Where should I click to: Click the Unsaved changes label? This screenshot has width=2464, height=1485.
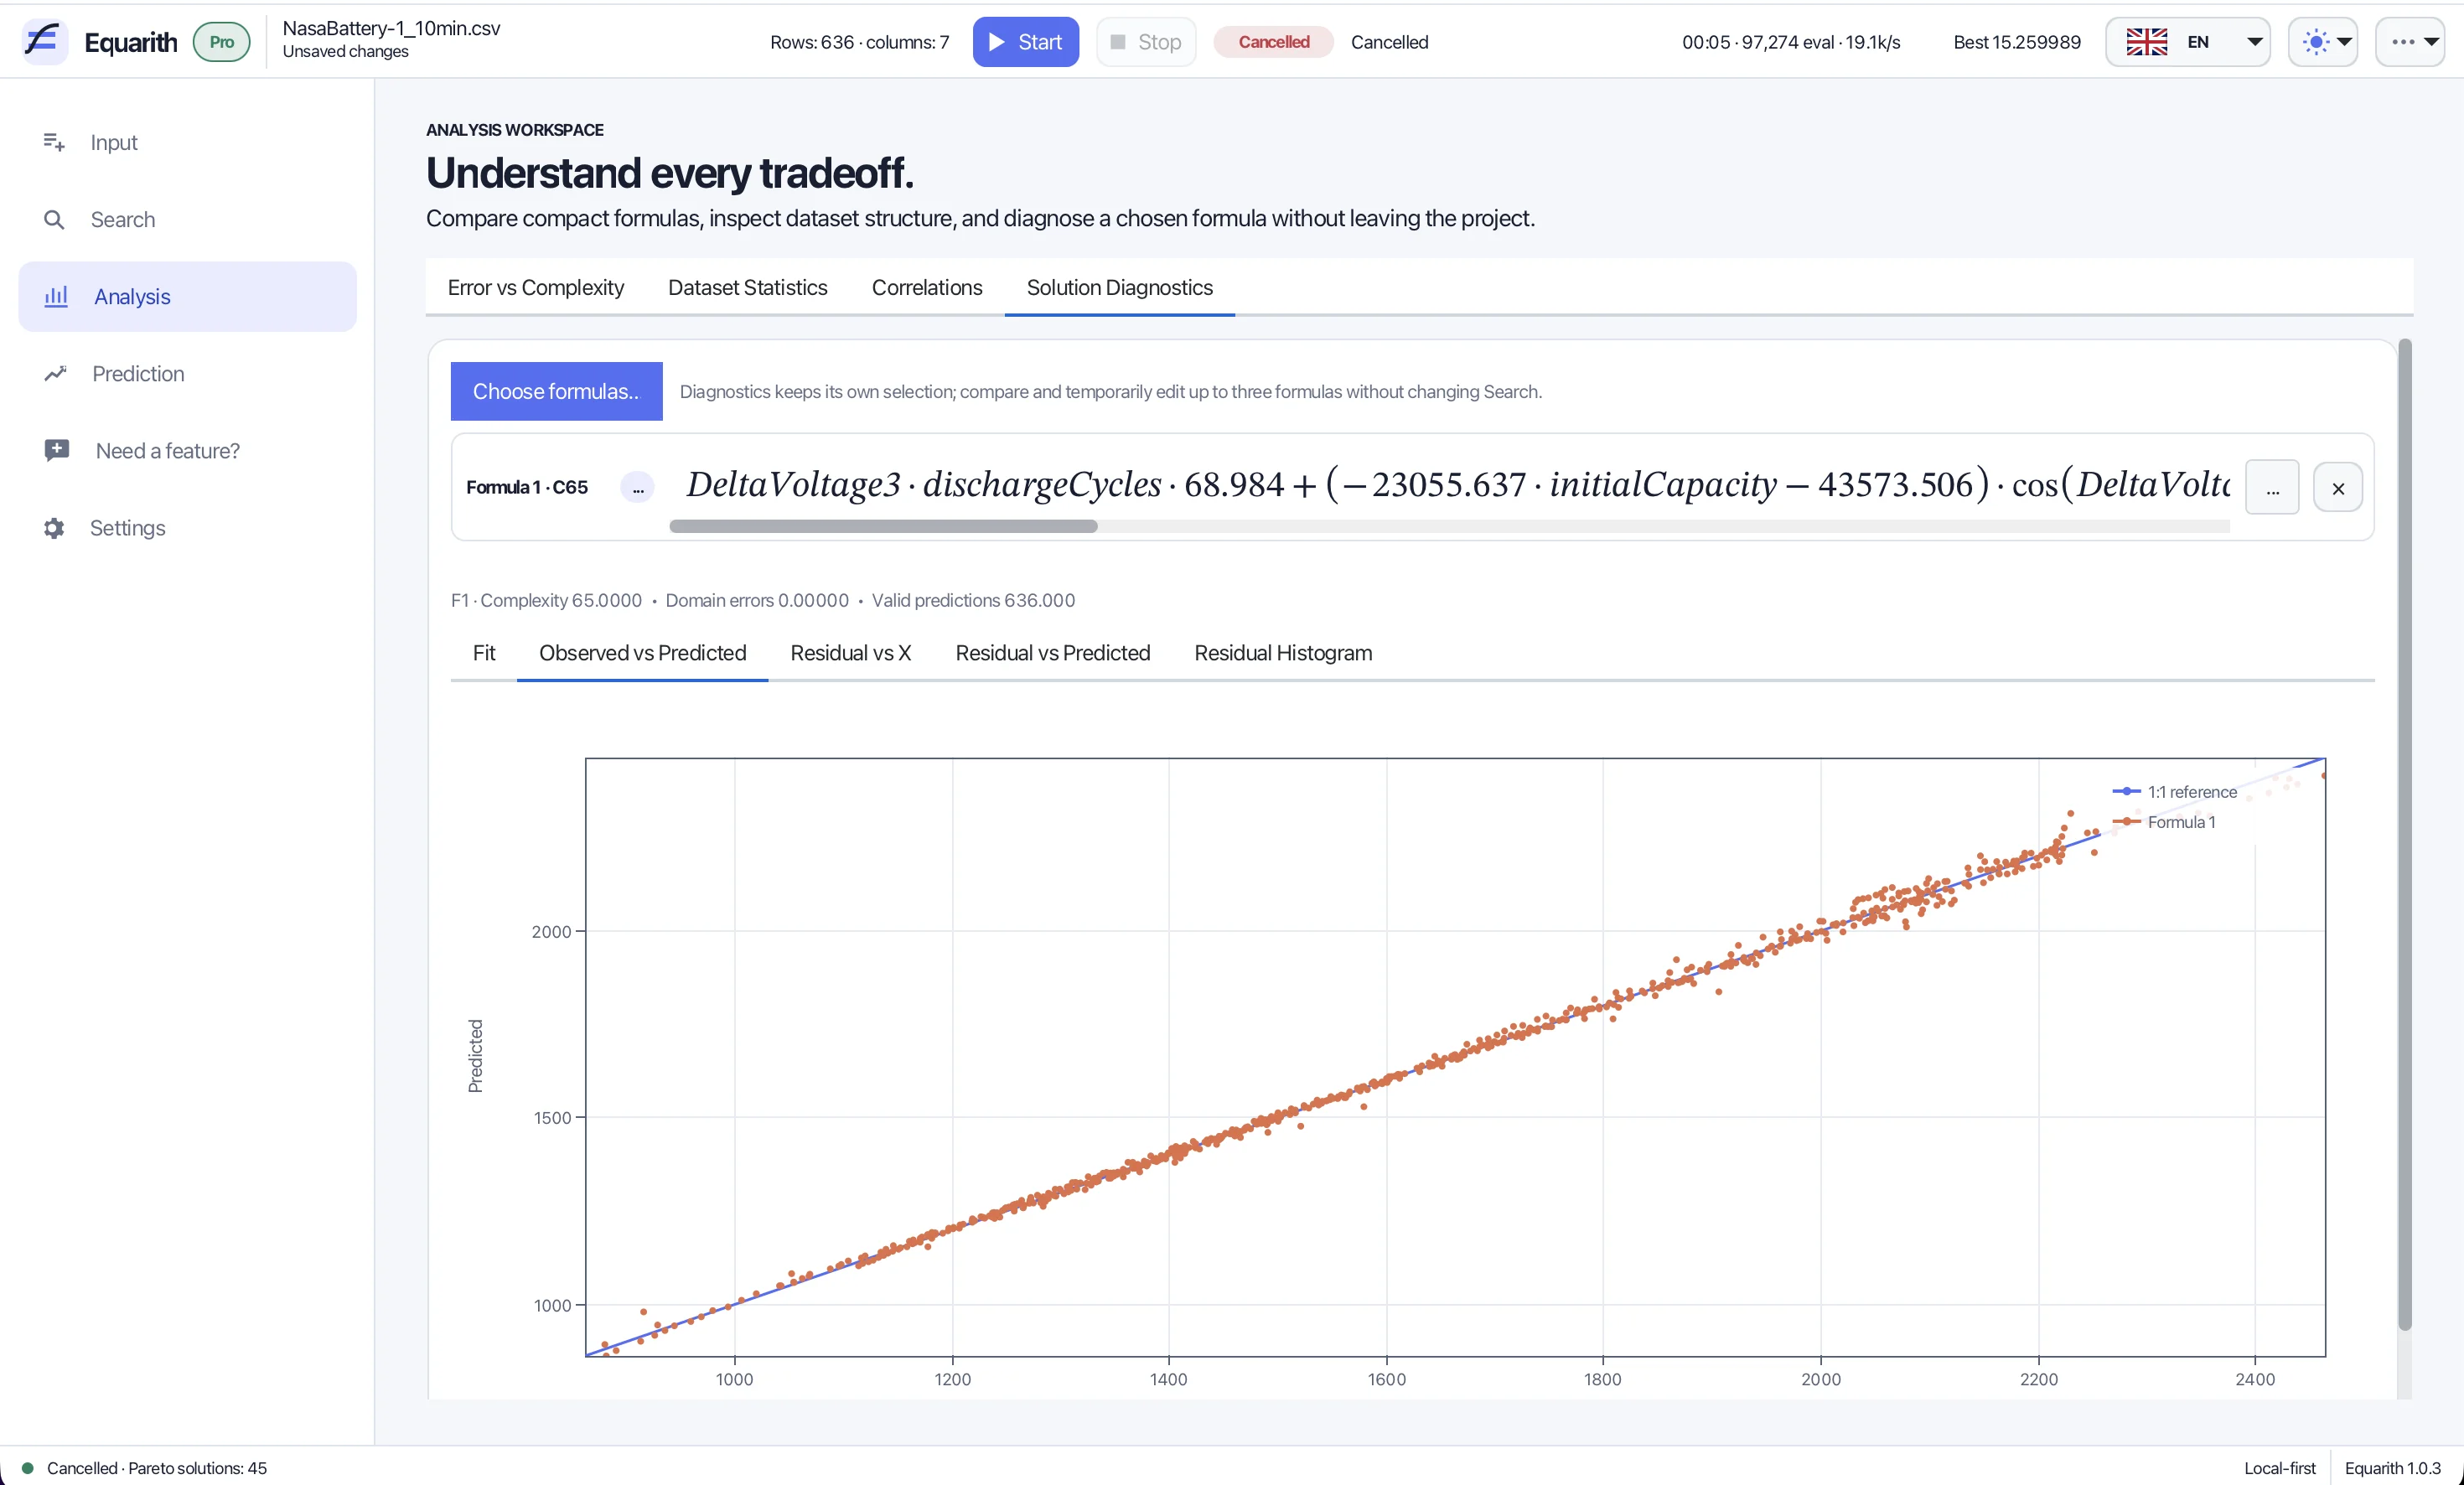(x=345, y=52)
